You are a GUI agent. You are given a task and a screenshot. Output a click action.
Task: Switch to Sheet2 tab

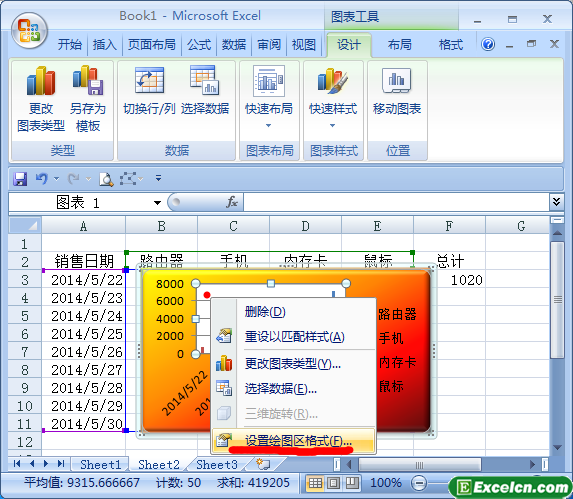click(159, 465)
